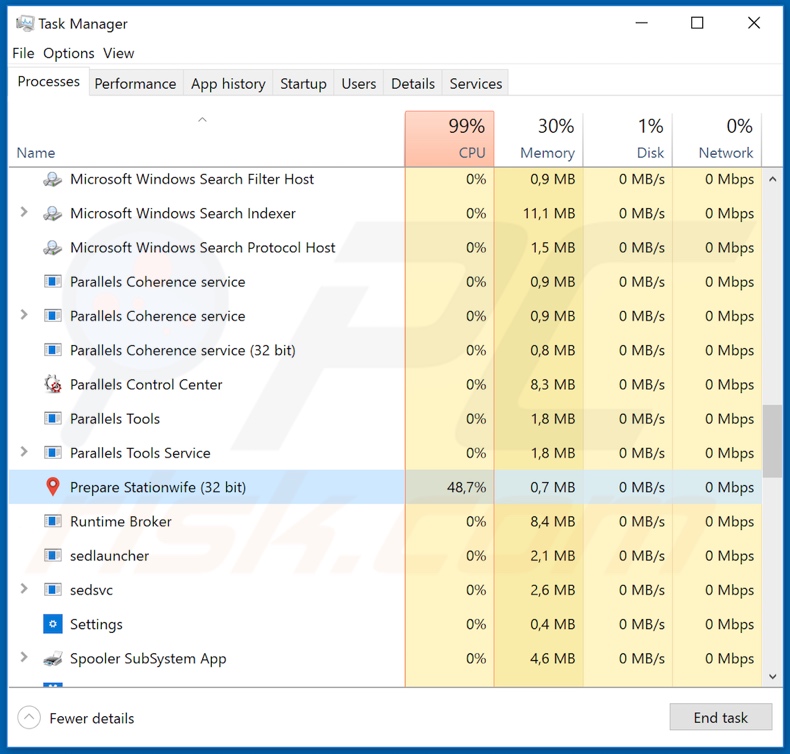
Task: Open the View menu
Action: (x=119, y=53)
